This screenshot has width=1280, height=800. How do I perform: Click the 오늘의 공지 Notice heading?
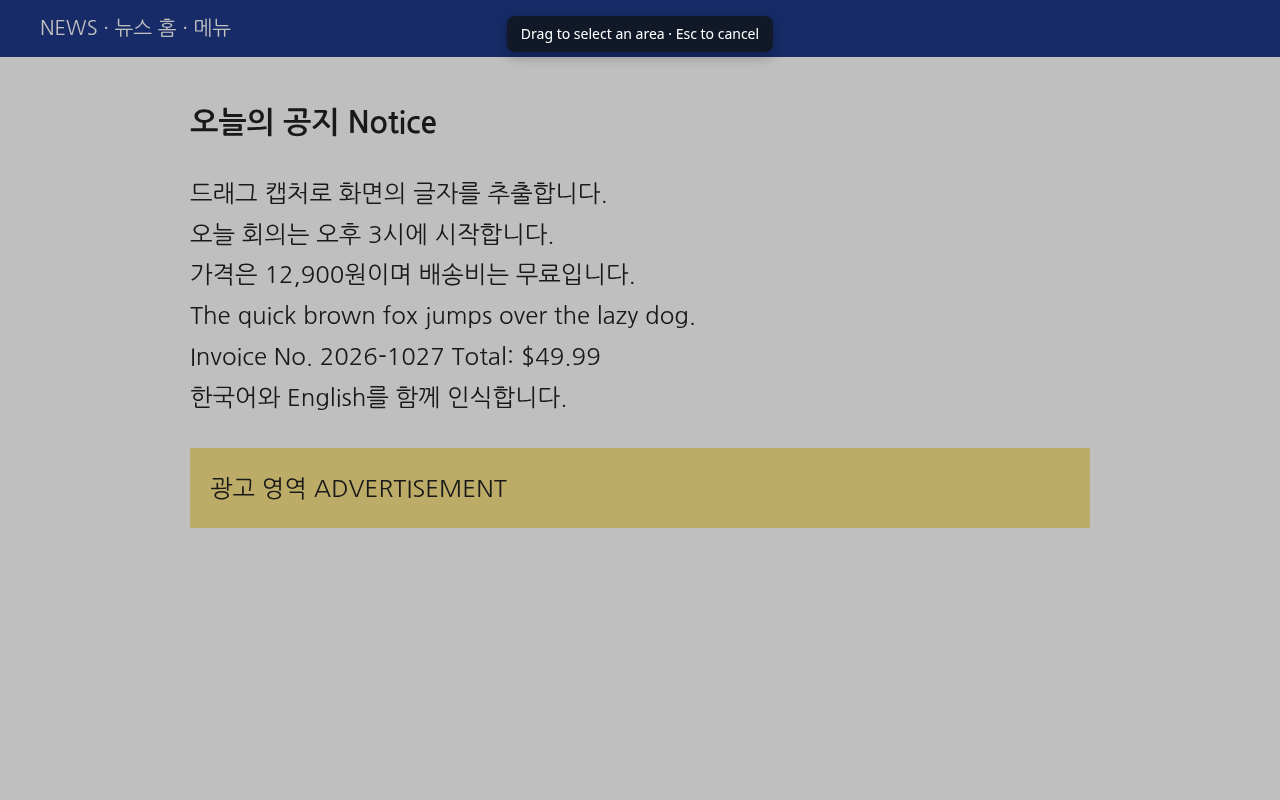coord(313,122)
